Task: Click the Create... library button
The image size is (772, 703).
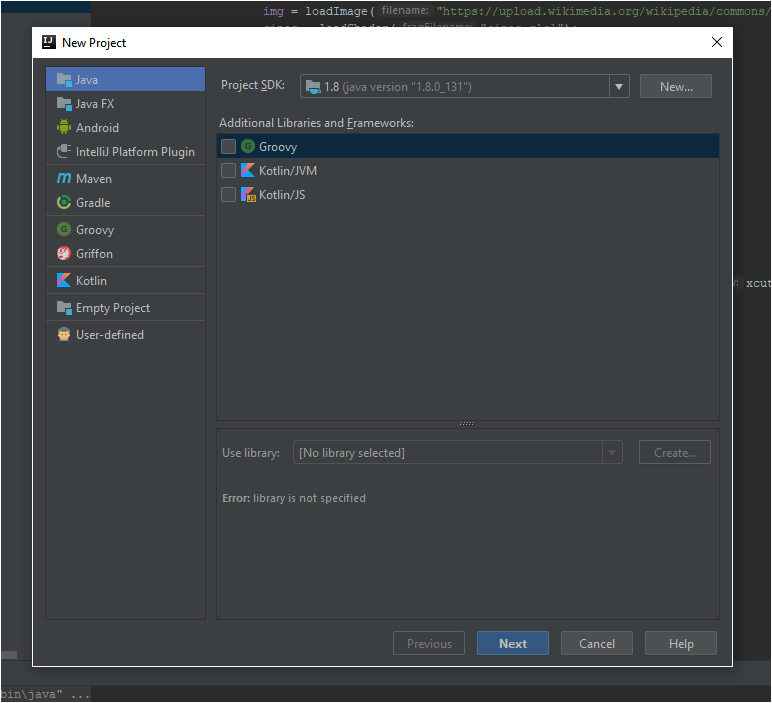Action: pyautogui.click(x=675, y=452)
